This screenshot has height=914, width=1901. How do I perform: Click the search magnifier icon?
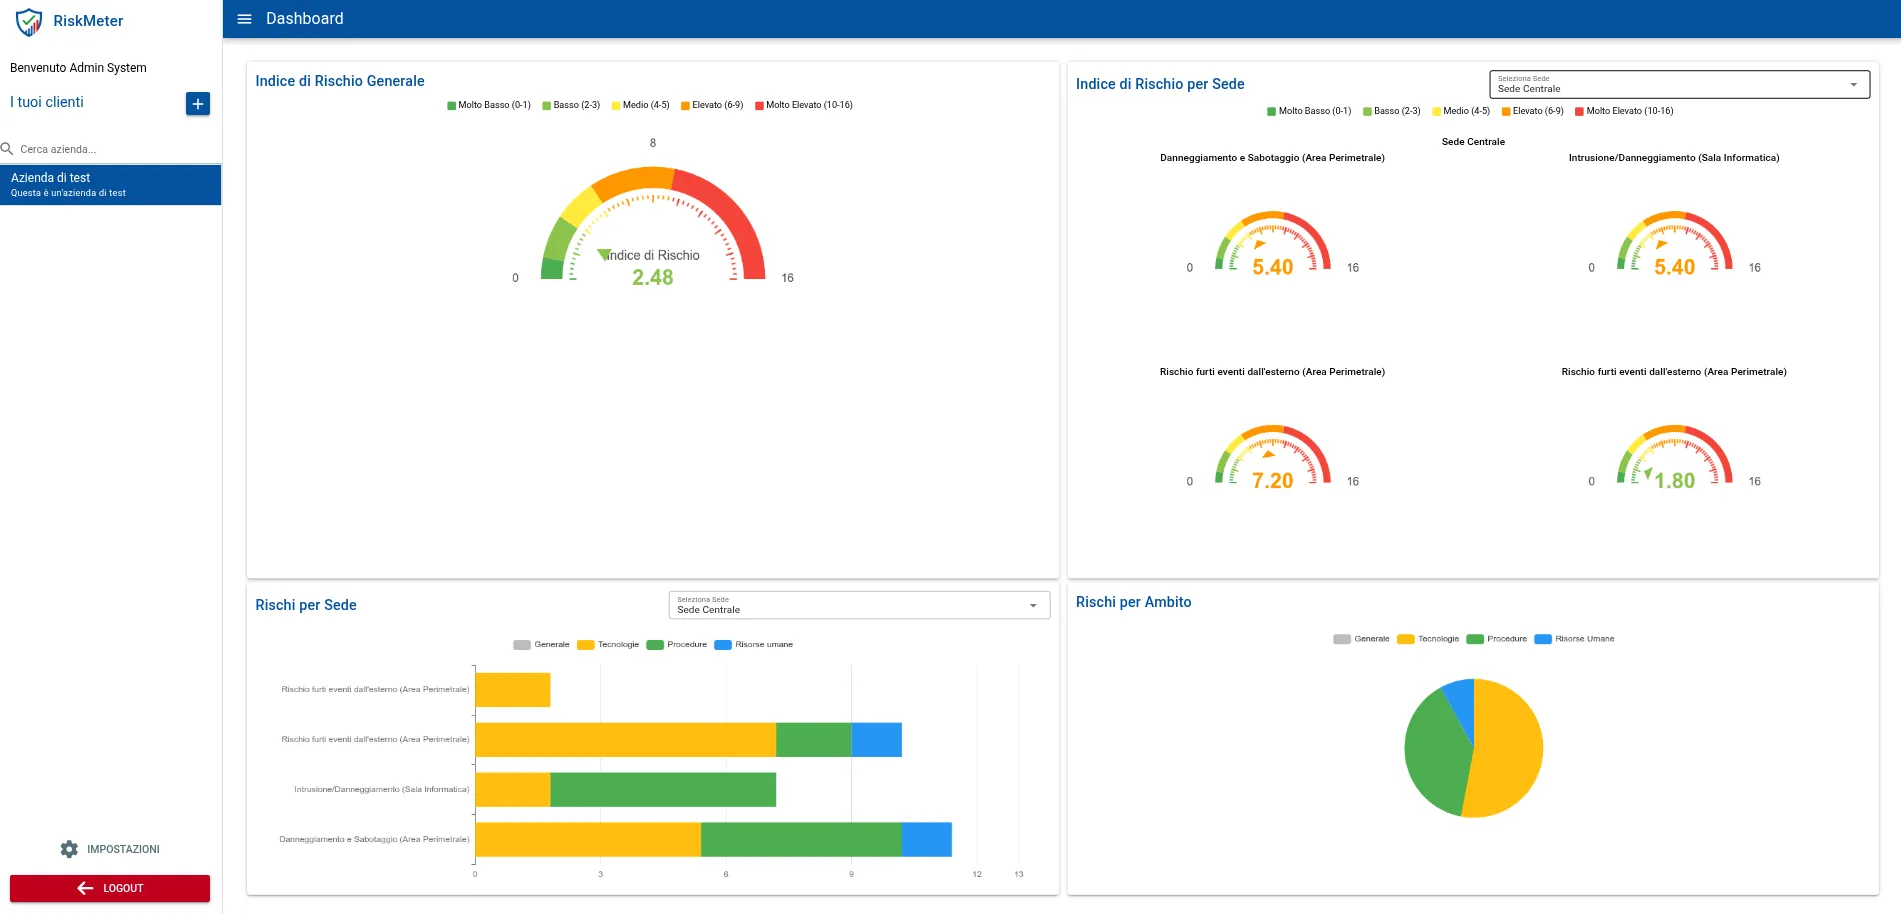pos(7,149)
